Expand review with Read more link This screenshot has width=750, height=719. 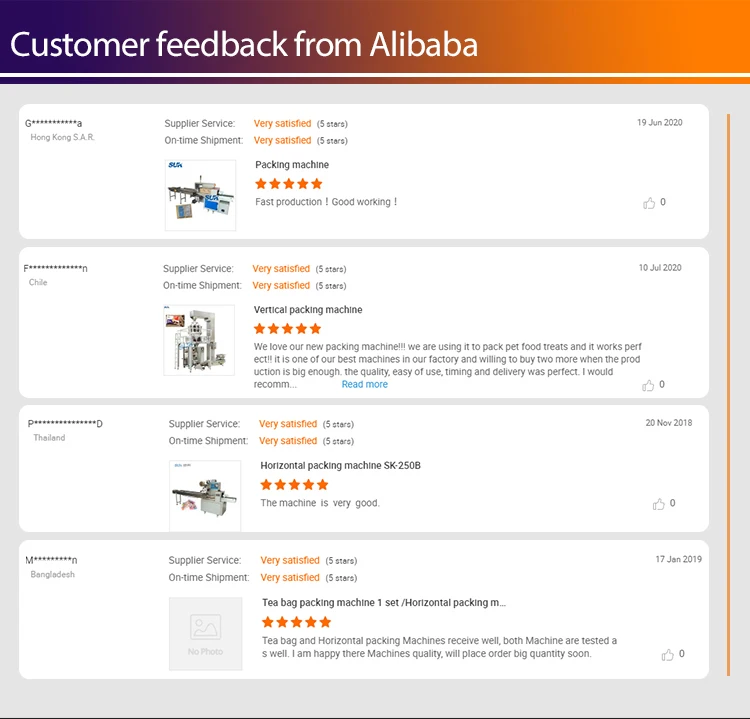click(x=365, y=385)
